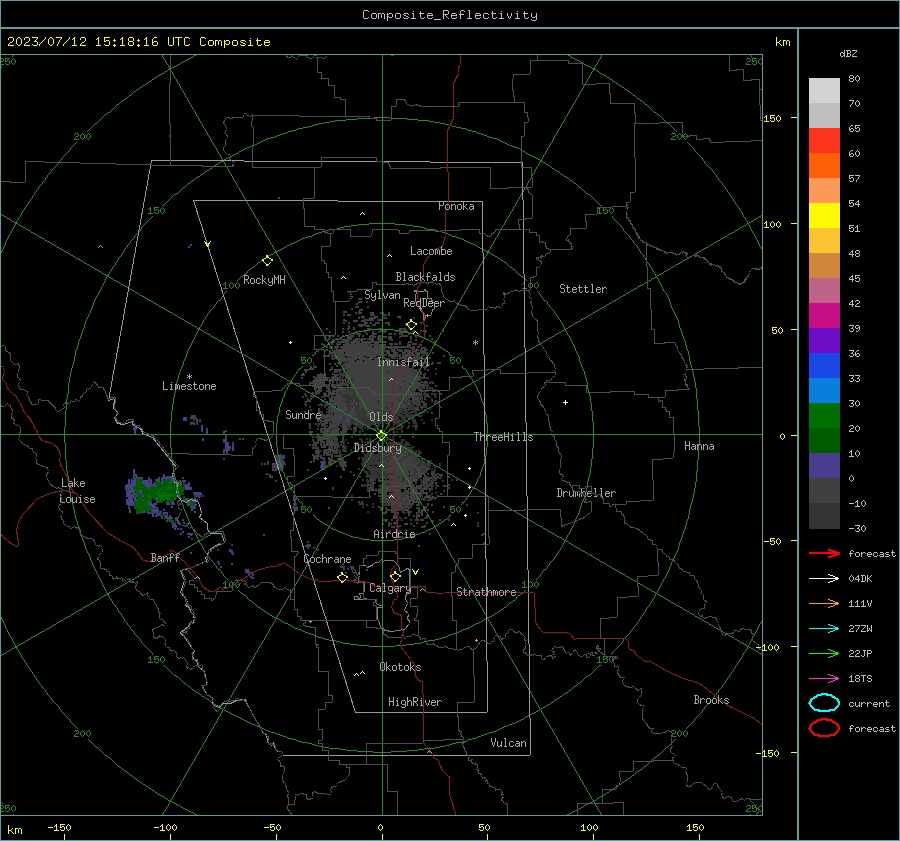900x841 pixels.
Task: Click the Drumheller town label
Action: (586, 493)
